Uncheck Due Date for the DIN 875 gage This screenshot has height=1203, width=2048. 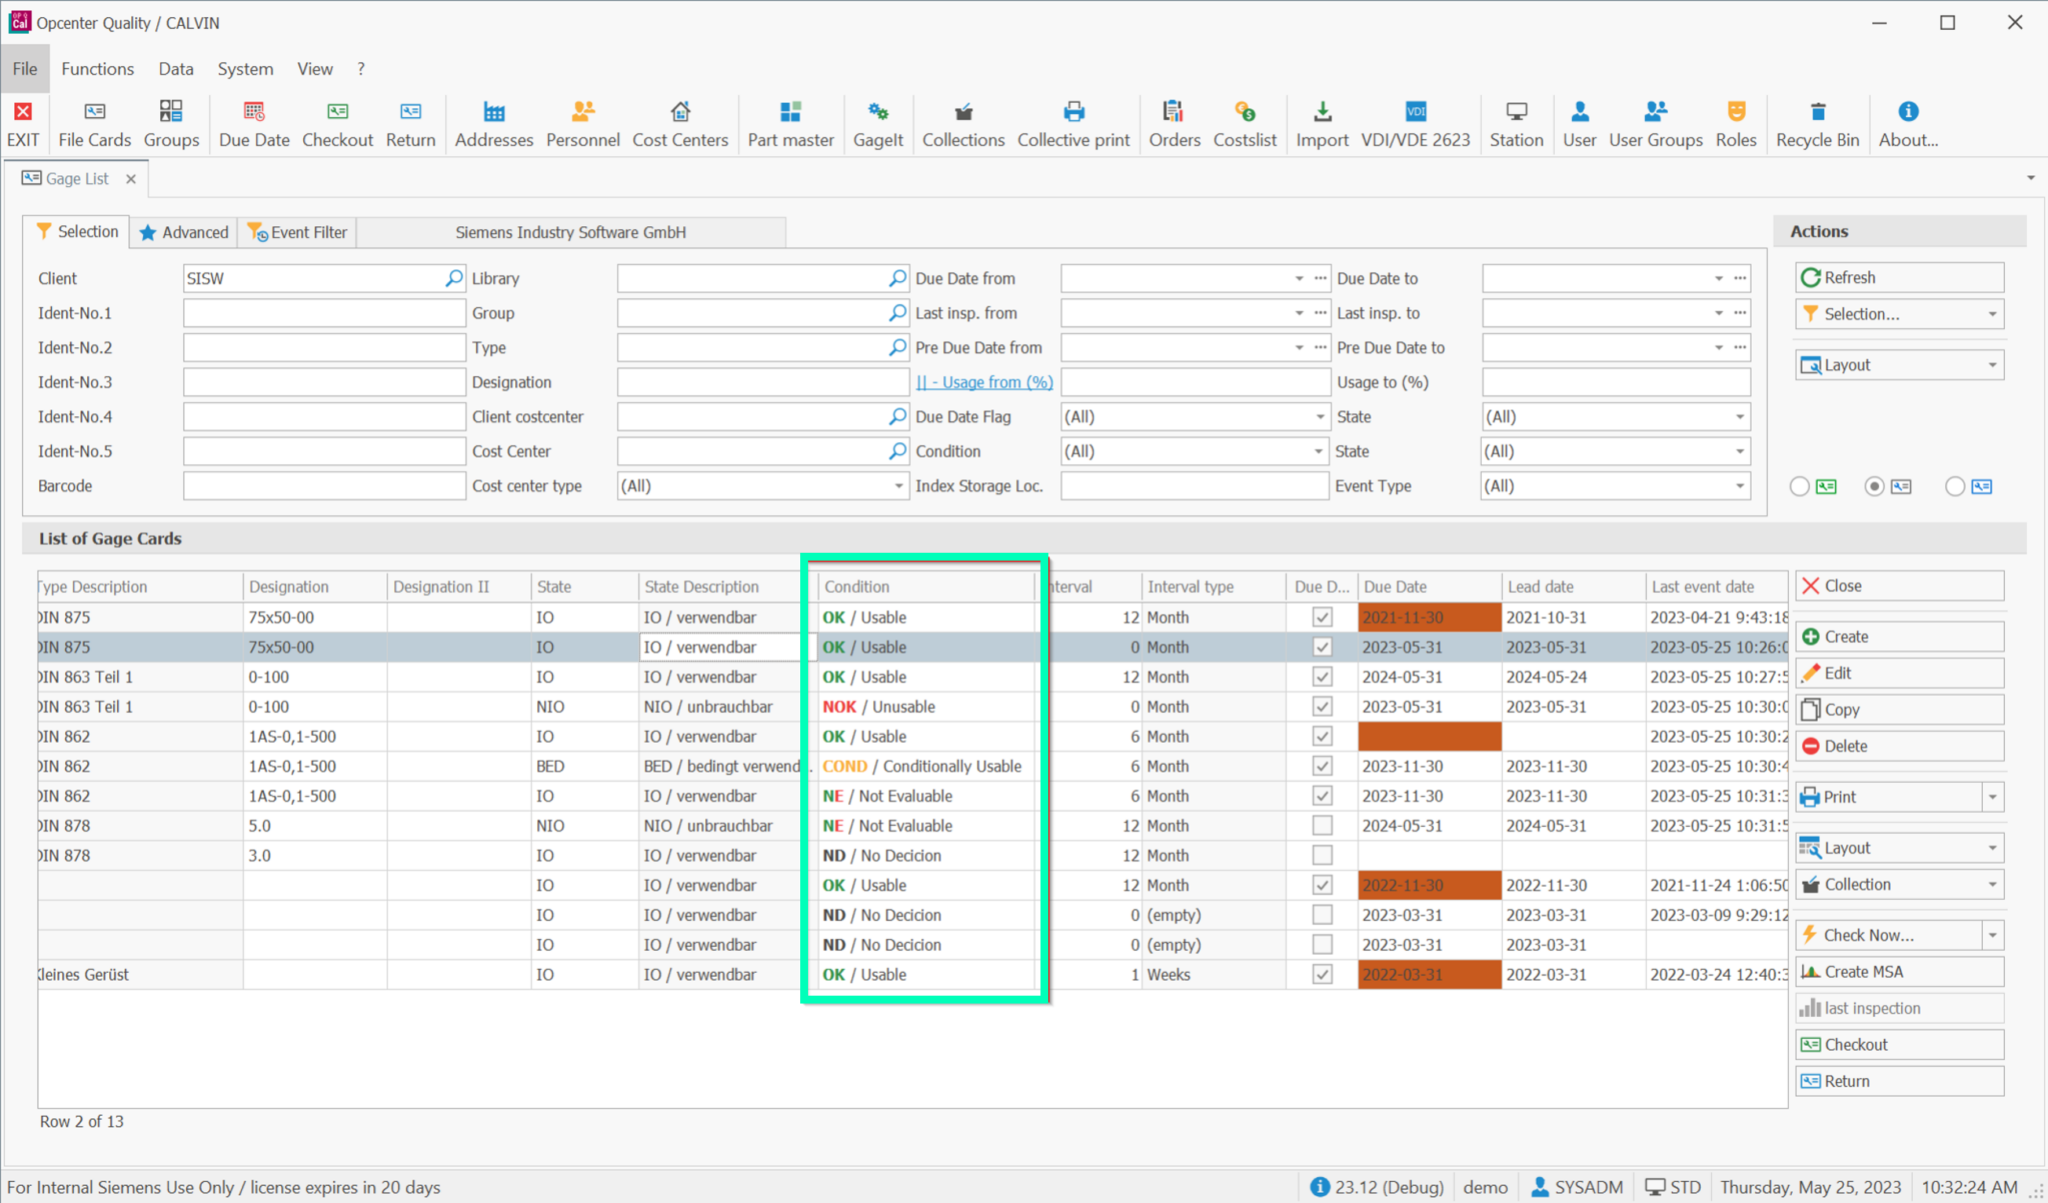[x=1322, y=617]
